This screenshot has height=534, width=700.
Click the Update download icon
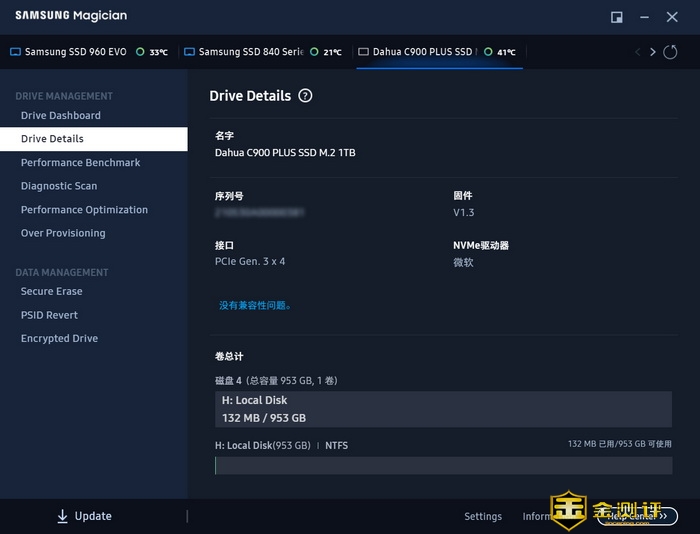point(62,516)
